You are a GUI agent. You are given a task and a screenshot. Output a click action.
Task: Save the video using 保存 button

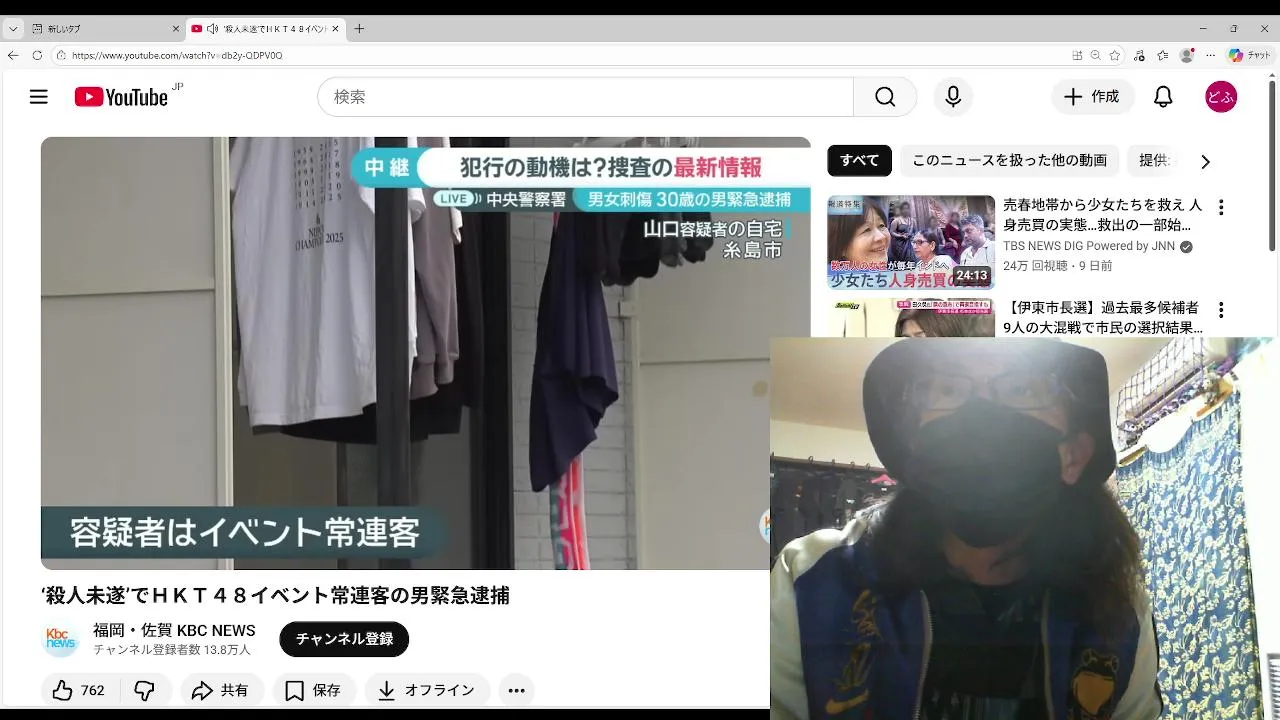point(313,690)
